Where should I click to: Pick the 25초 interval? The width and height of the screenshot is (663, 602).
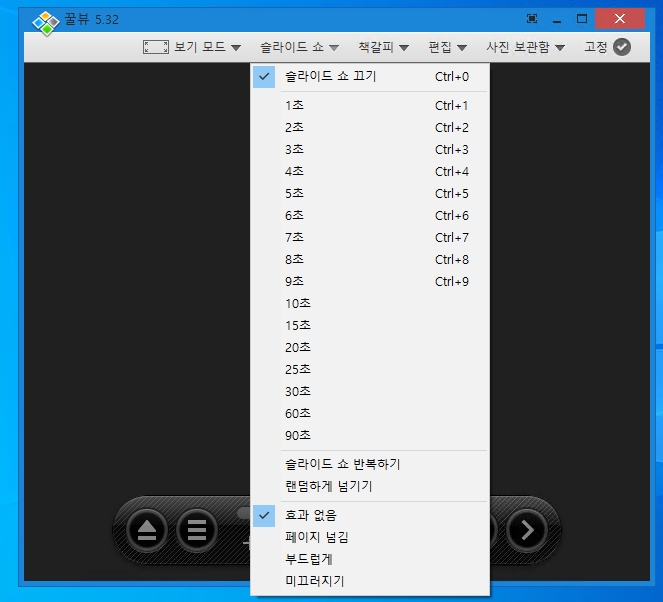(x=370, y=369)
